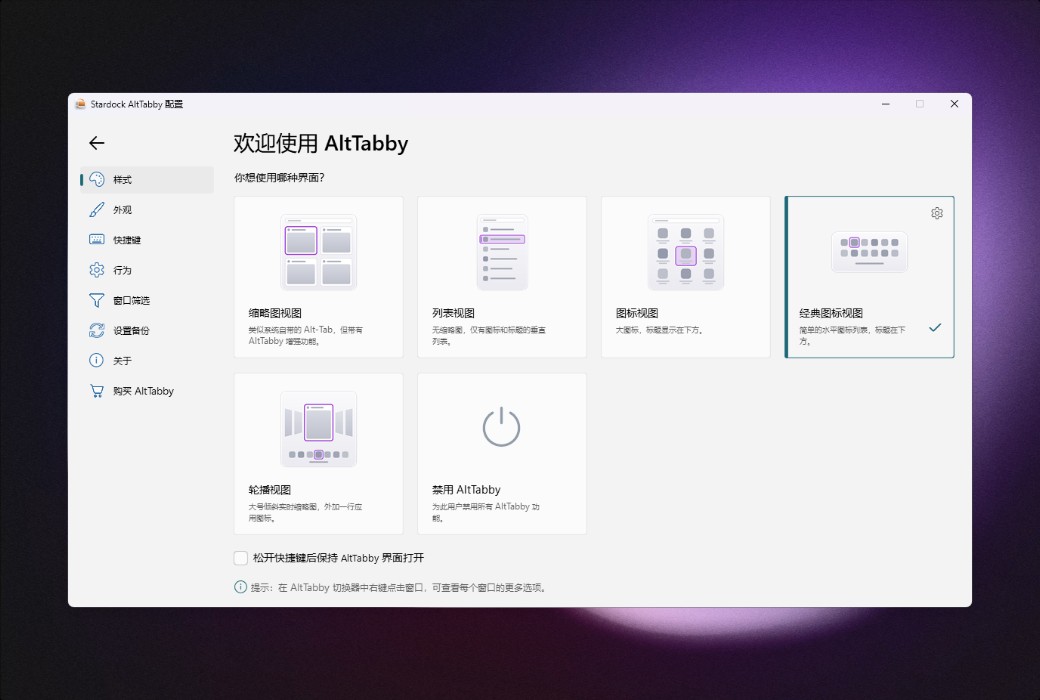Open the 窗口筛选 section
This screenshot has width=1040, height=700.
147,301
